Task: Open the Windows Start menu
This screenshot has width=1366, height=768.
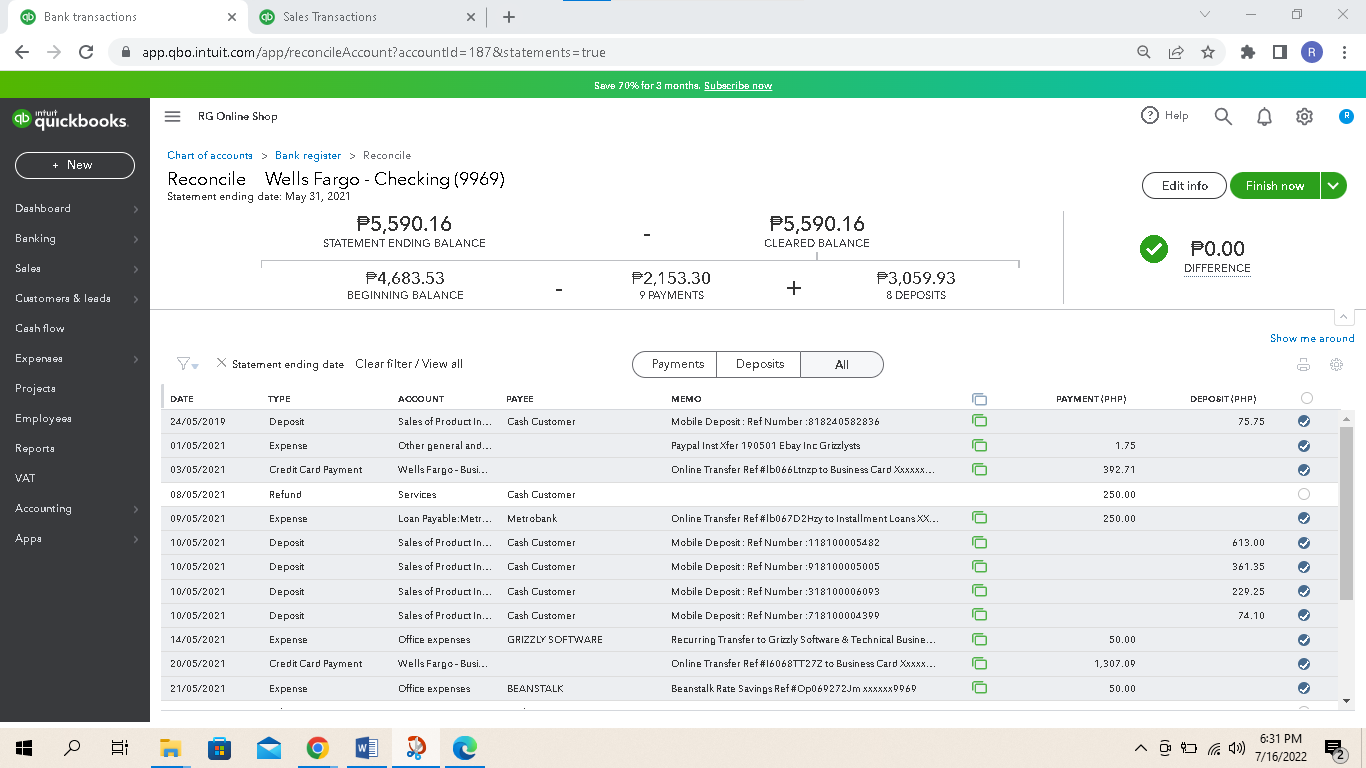Action: (x=24, y=747)
